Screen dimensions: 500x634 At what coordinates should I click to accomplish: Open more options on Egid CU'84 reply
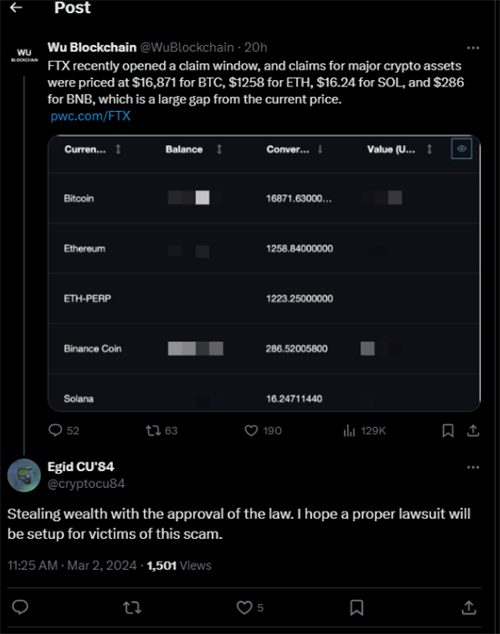tap(473, 467)
